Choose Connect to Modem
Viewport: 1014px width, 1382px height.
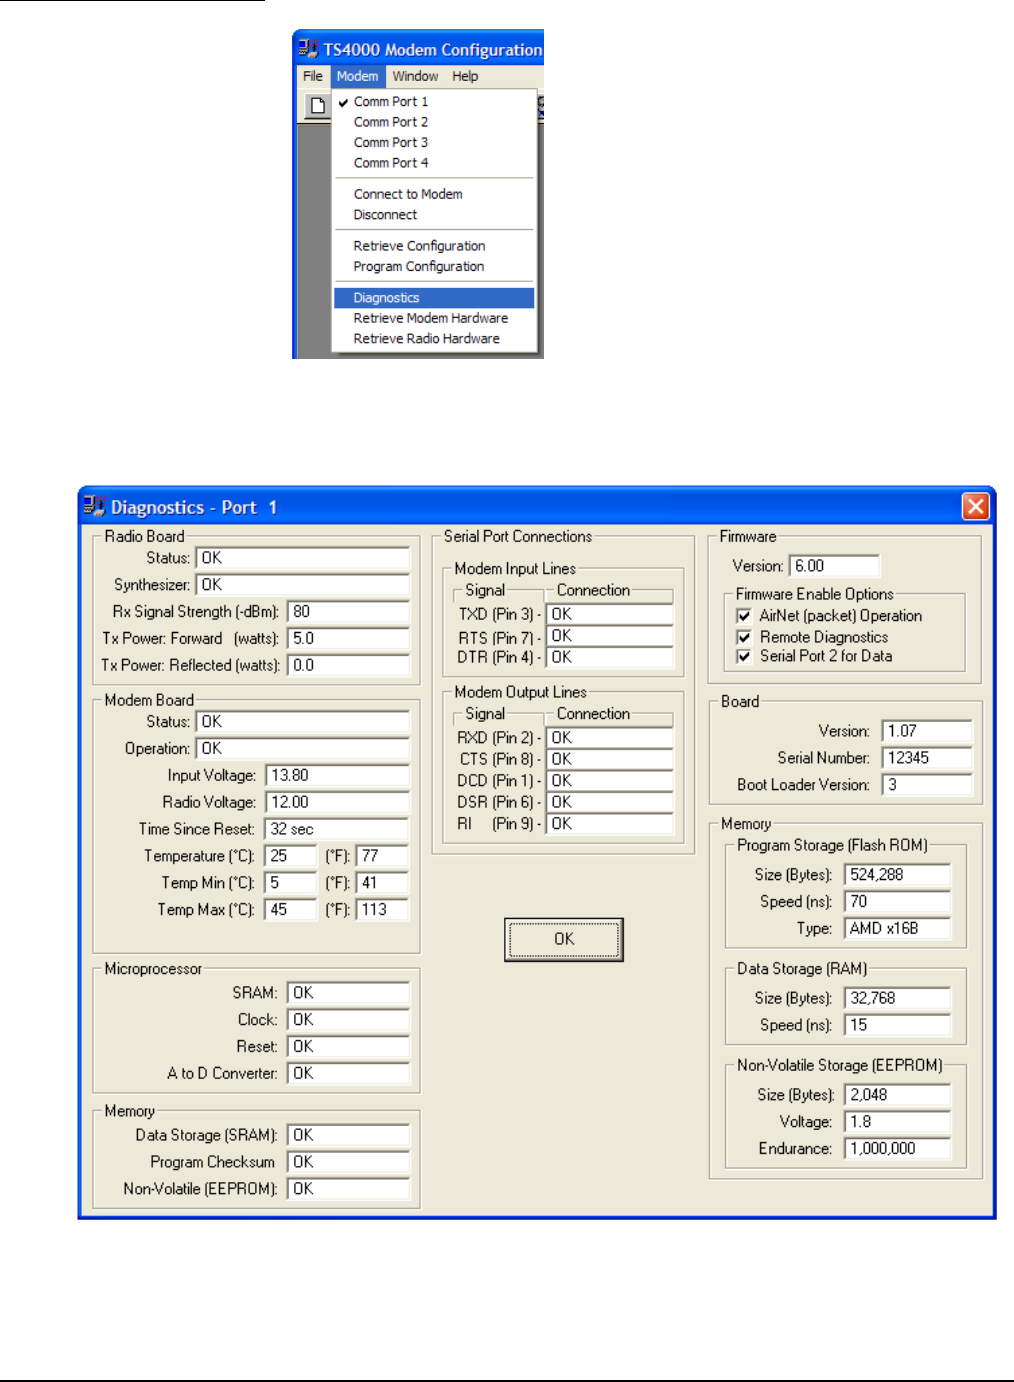pos(434,194)
